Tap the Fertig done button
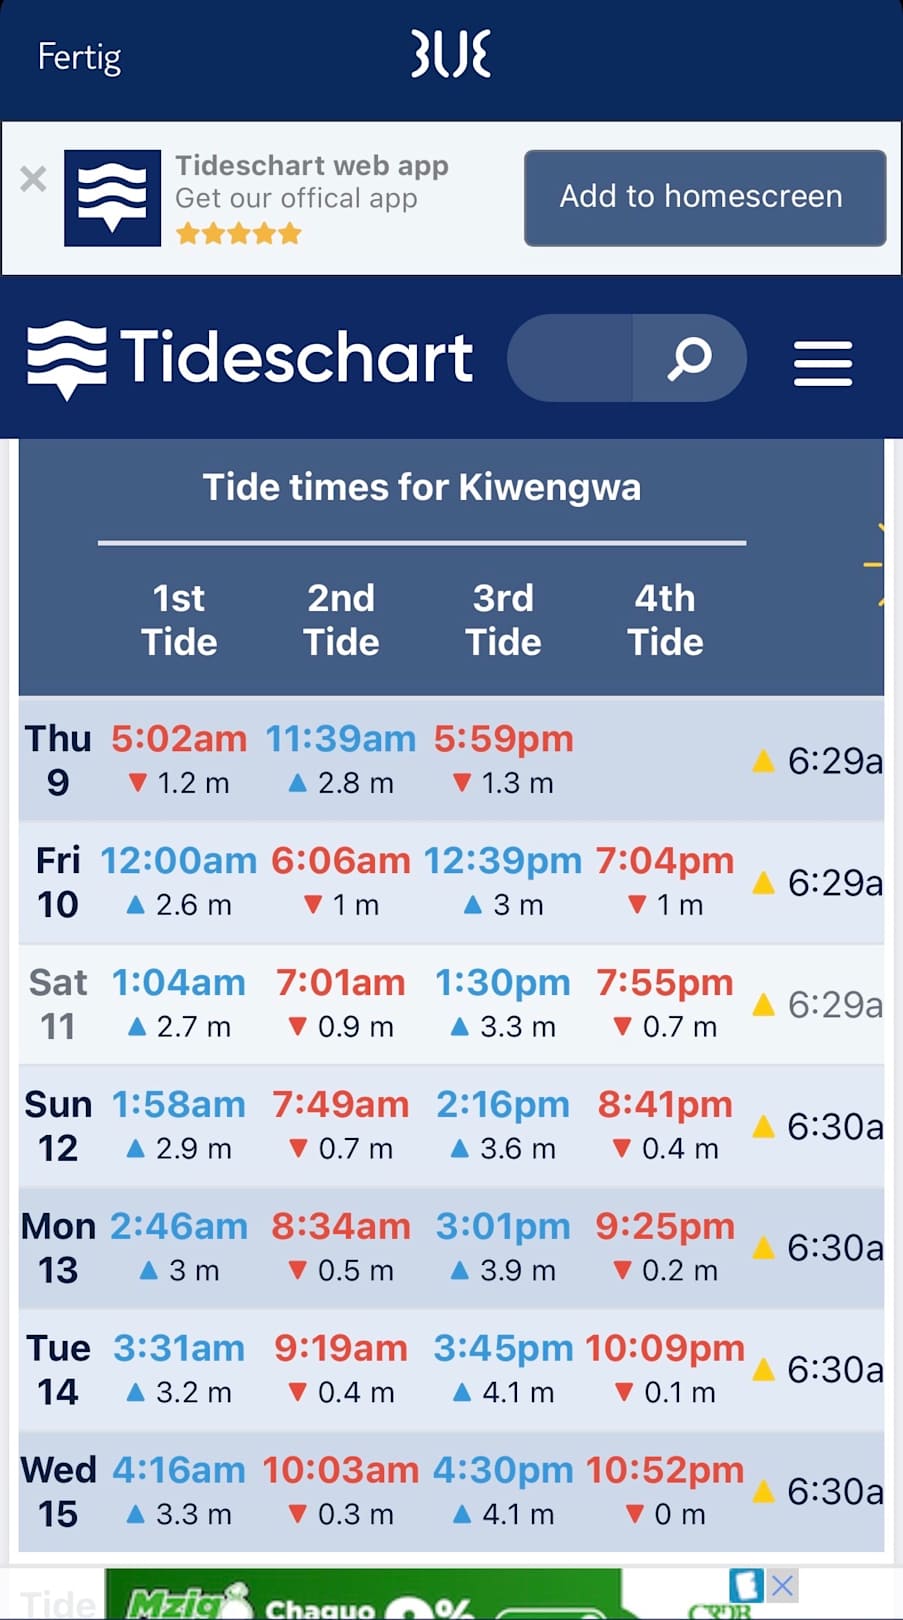This screenshot has height=1620, width=903. pos(79,57)
